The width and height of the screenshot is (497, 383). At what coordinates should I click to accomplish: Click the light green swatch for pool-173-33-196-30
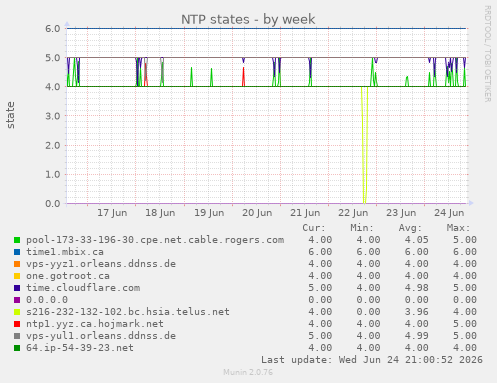tap(17, 240)
